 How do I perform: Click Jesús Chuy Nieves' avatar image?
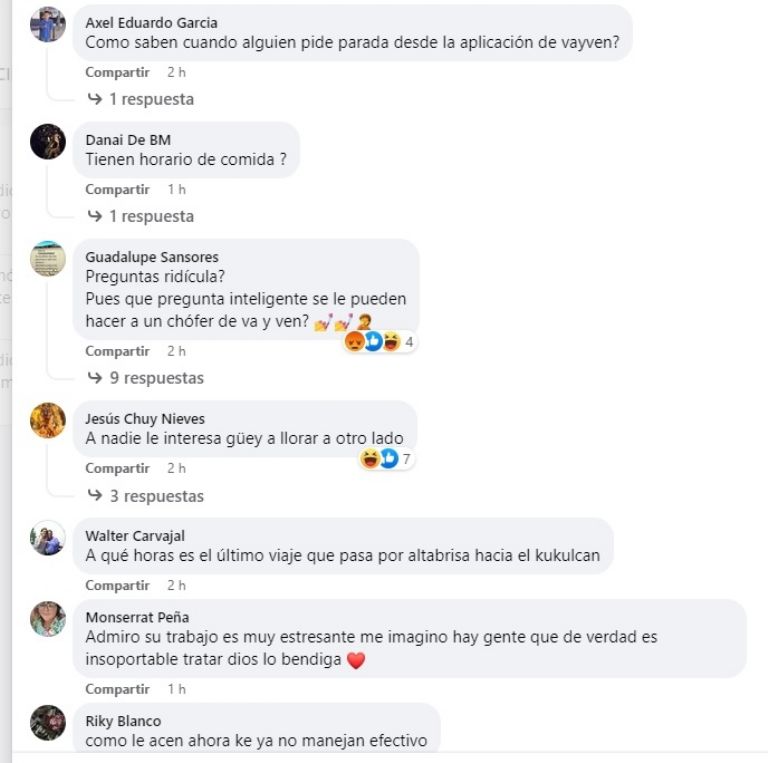pos(48,420)
